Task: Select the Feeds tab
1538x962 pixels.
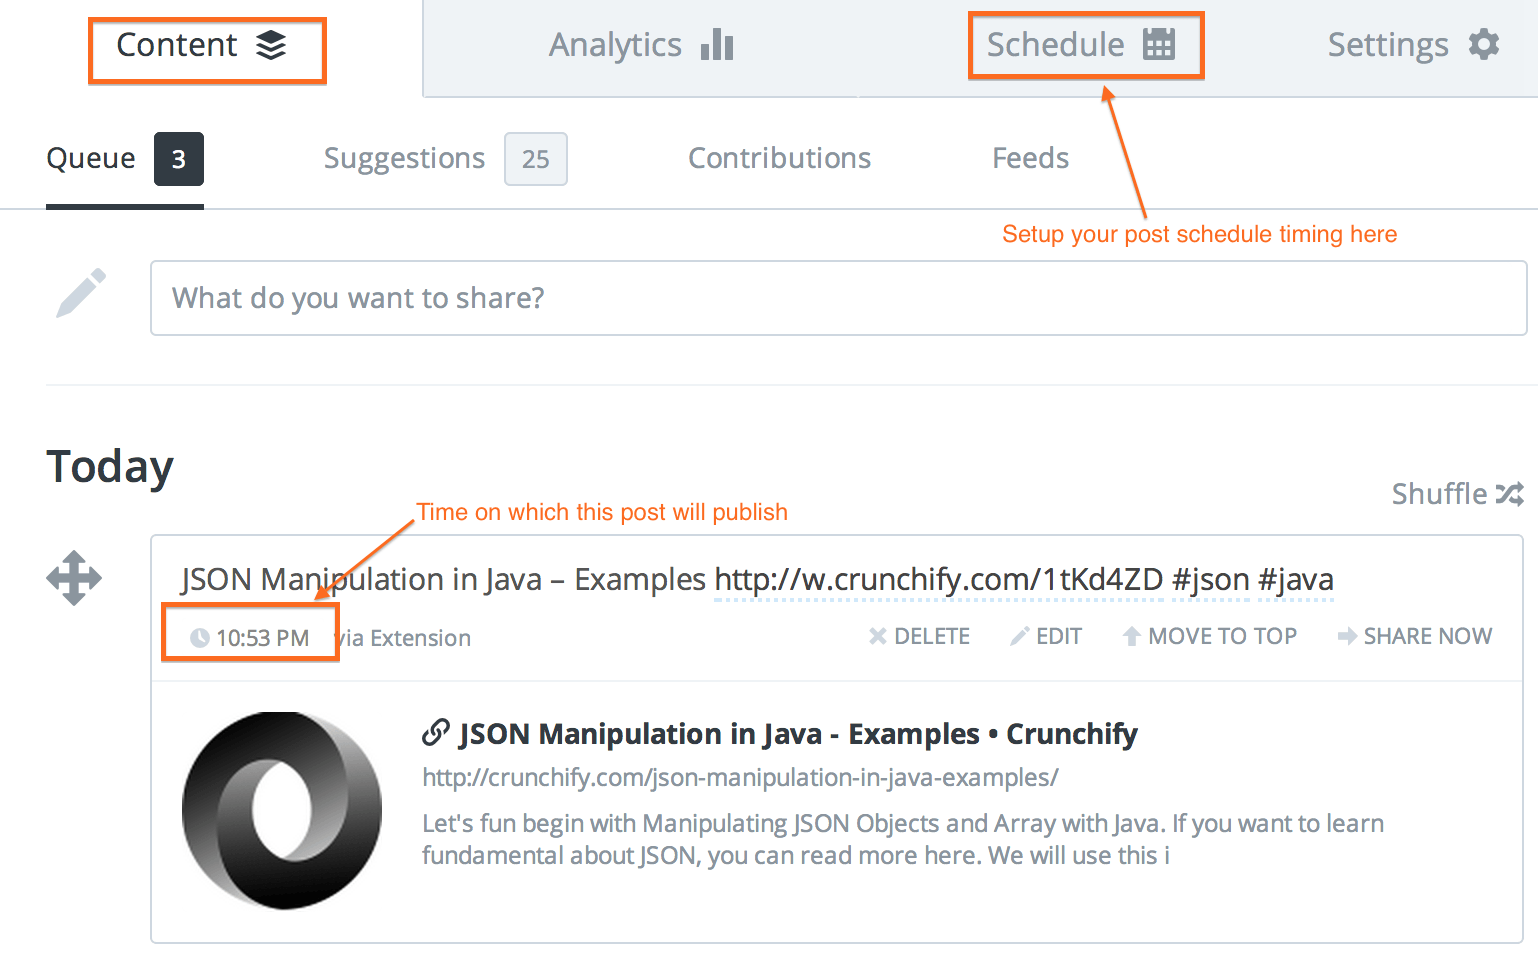Action: click(x=1030, y=158)
